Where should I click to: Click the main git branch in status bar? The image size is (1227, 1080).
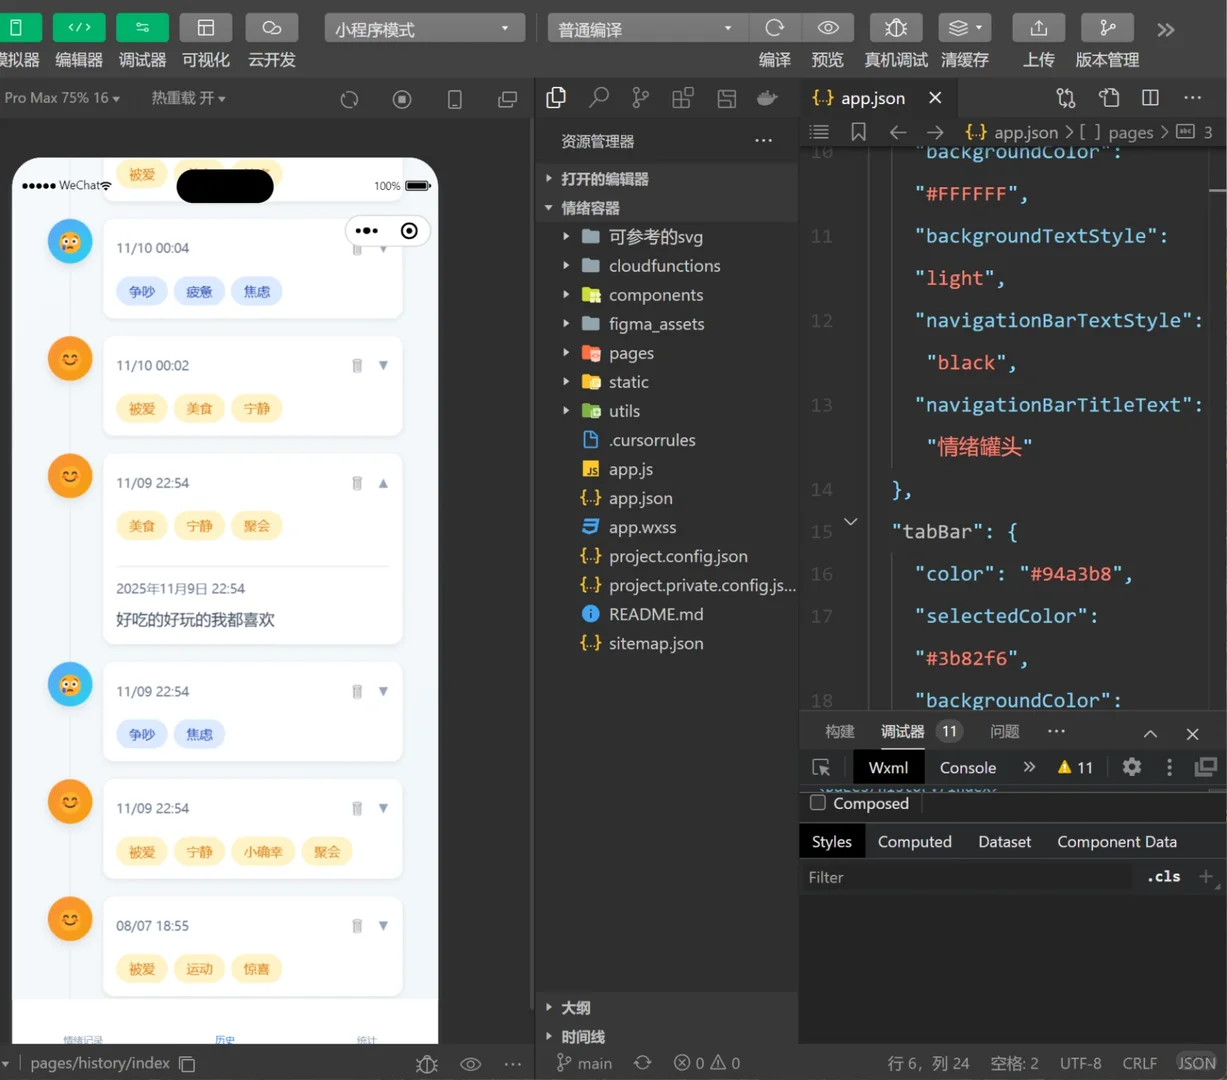click(x=584, y=1064)
